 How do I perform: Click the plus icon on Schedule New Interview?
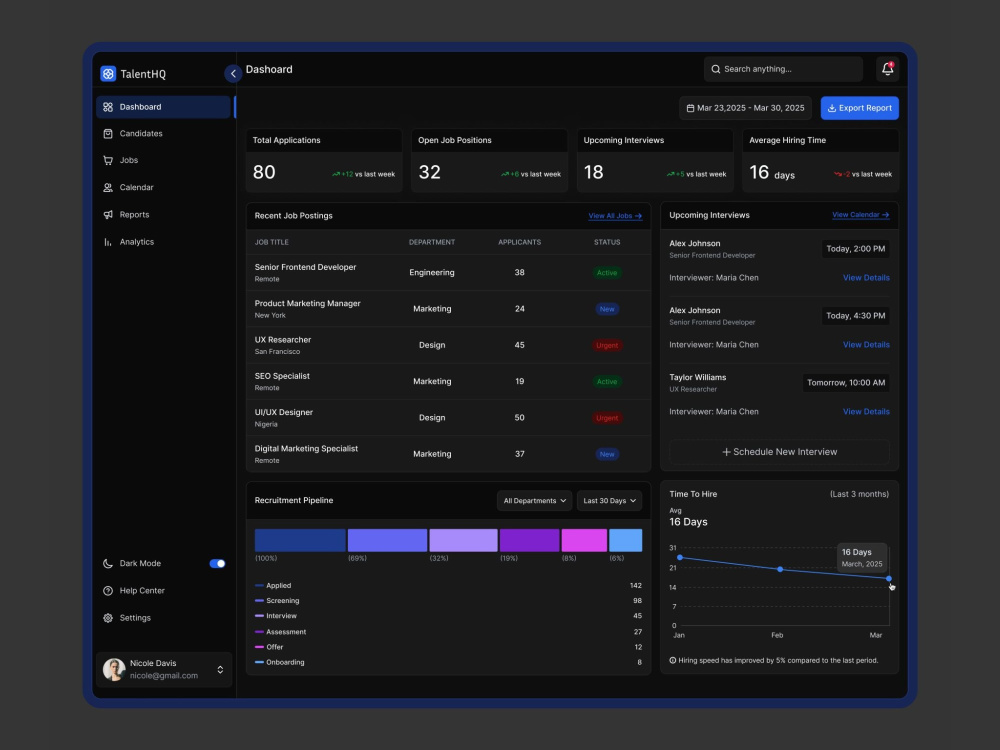[x=726, y=452]
